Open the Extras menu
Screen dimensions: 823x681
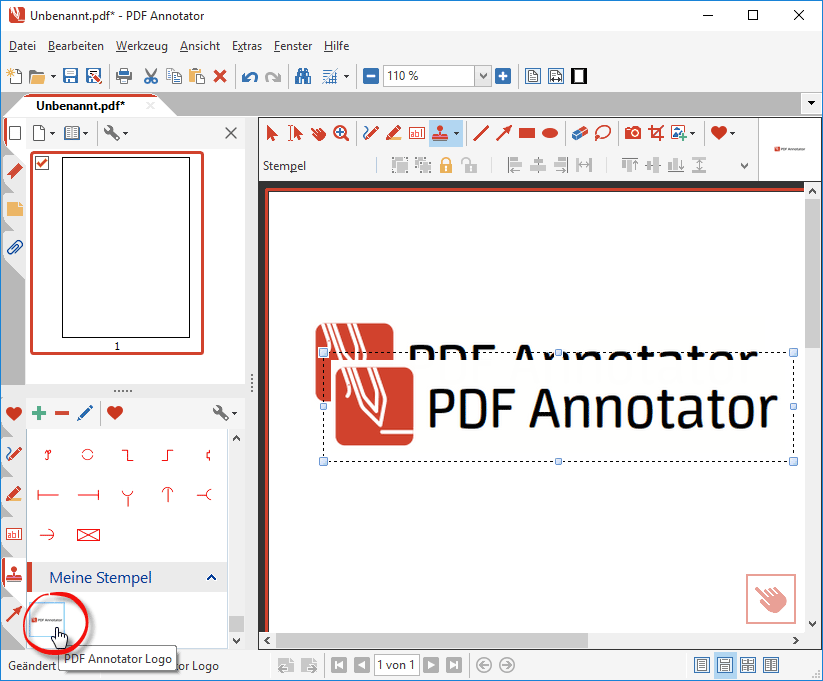coord(247,46)
